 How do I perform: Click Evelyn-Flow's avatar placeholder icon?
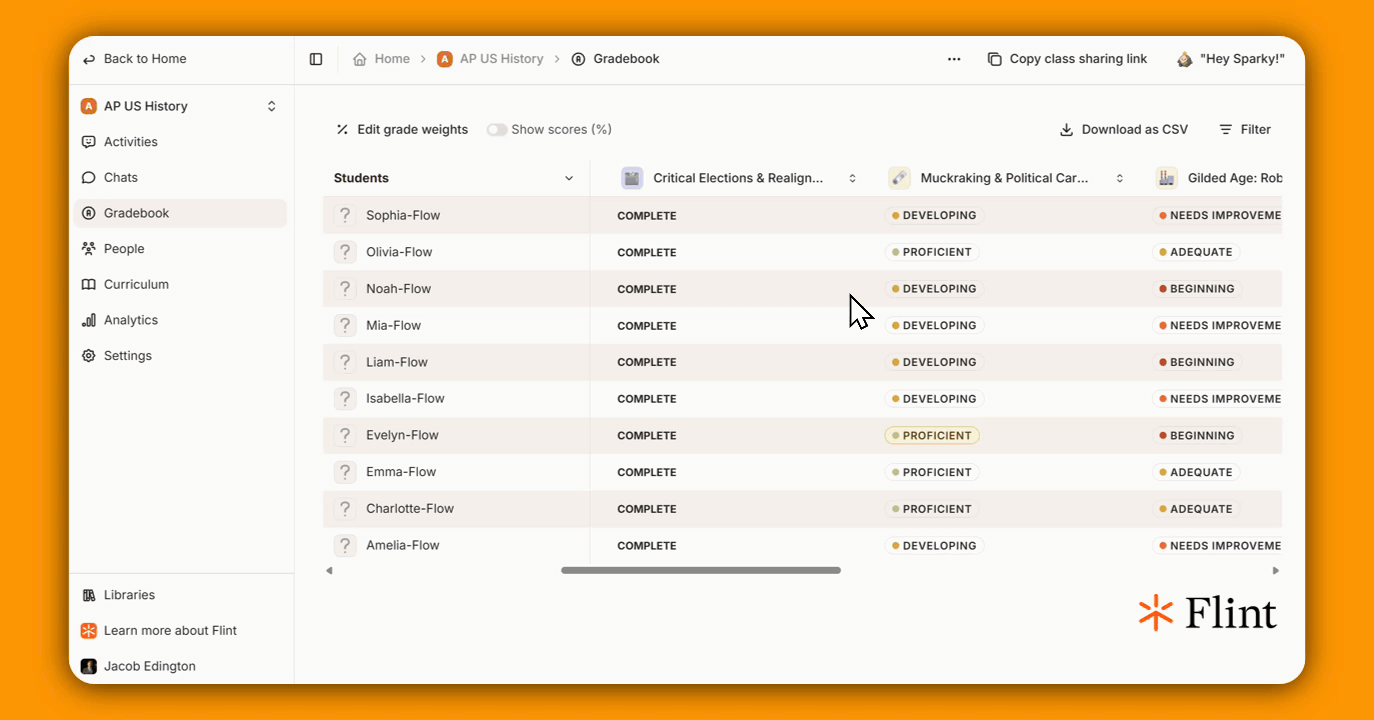(x=345, y=435)
